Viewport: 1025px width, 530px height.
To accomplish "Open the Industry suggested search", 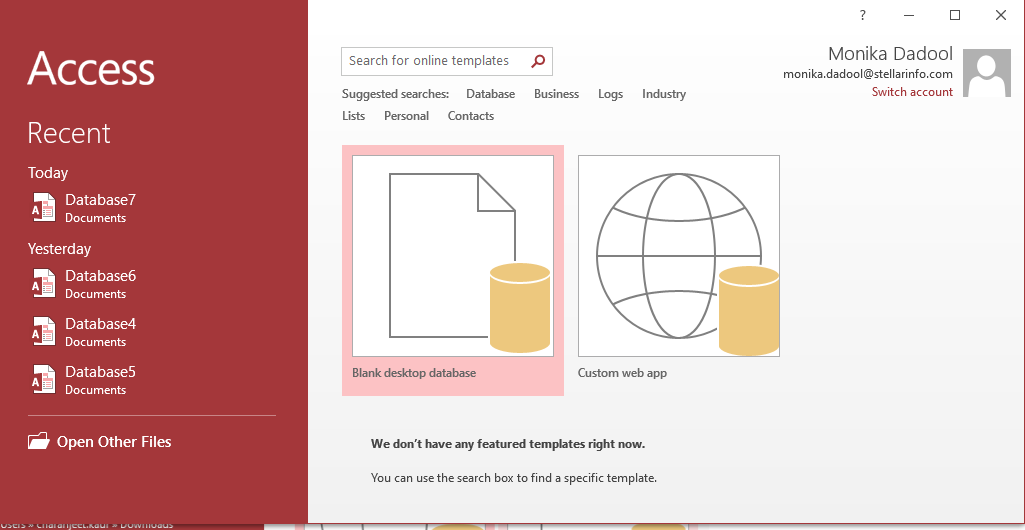I will pos(664,94).
